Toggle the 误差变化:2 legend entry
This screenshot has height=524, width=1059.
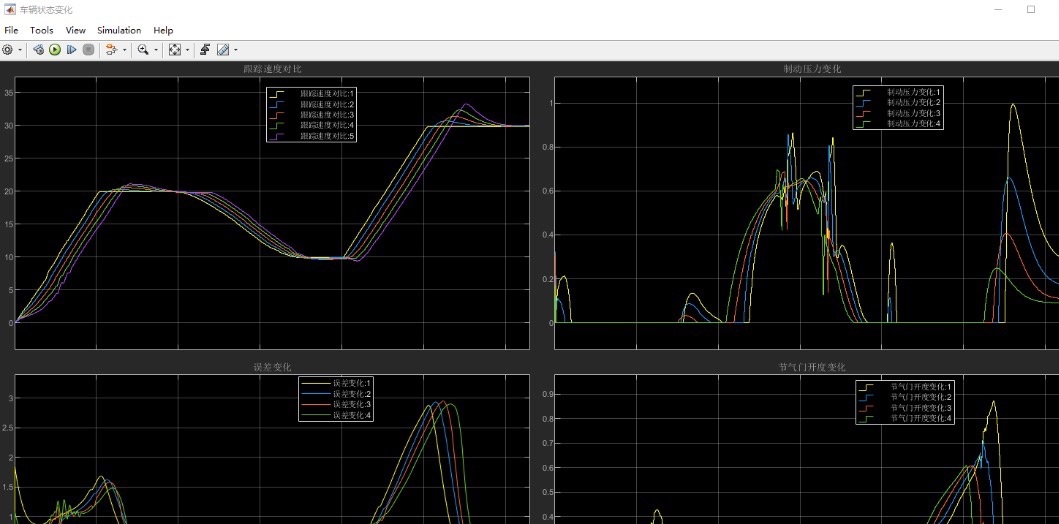pos(336,394)
